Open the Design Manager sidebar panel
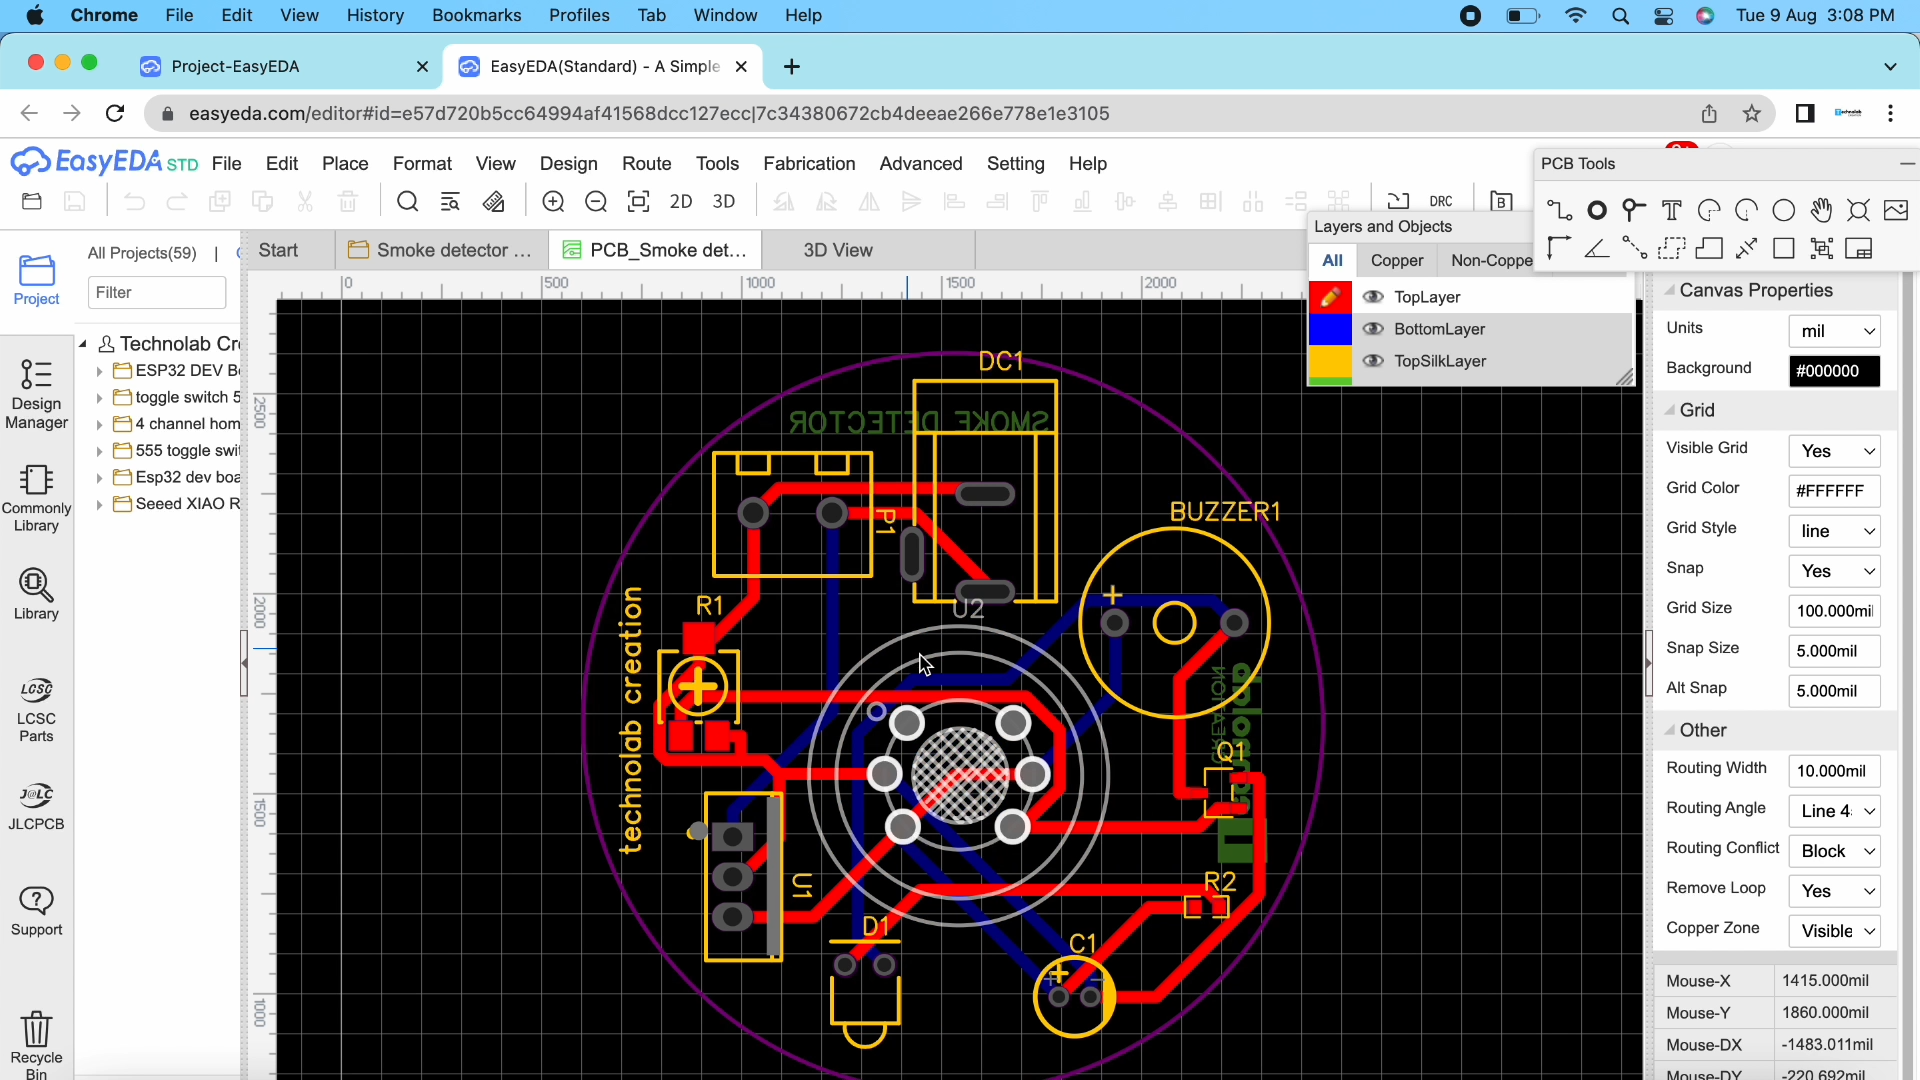The height and width of the screenshot is (1080, 1920). [36, 394]
